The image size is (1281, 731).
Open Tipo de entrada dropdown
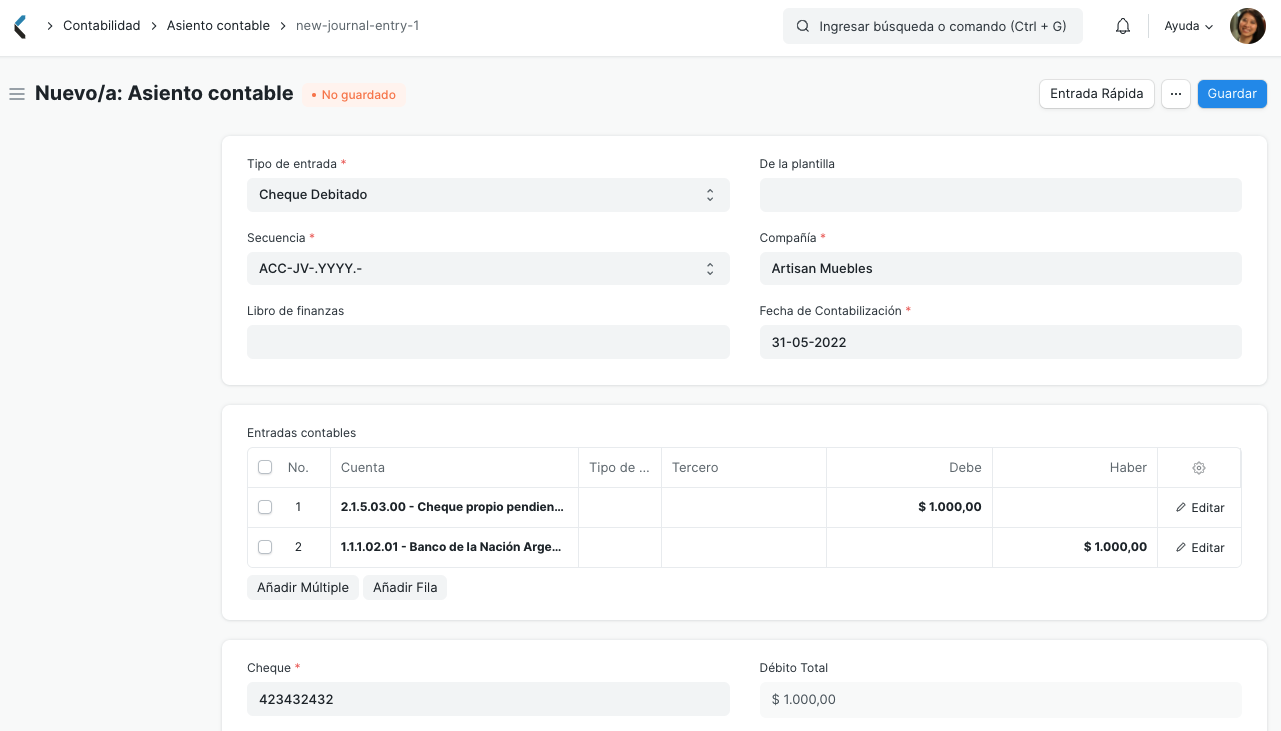click(x=488, y=195)
